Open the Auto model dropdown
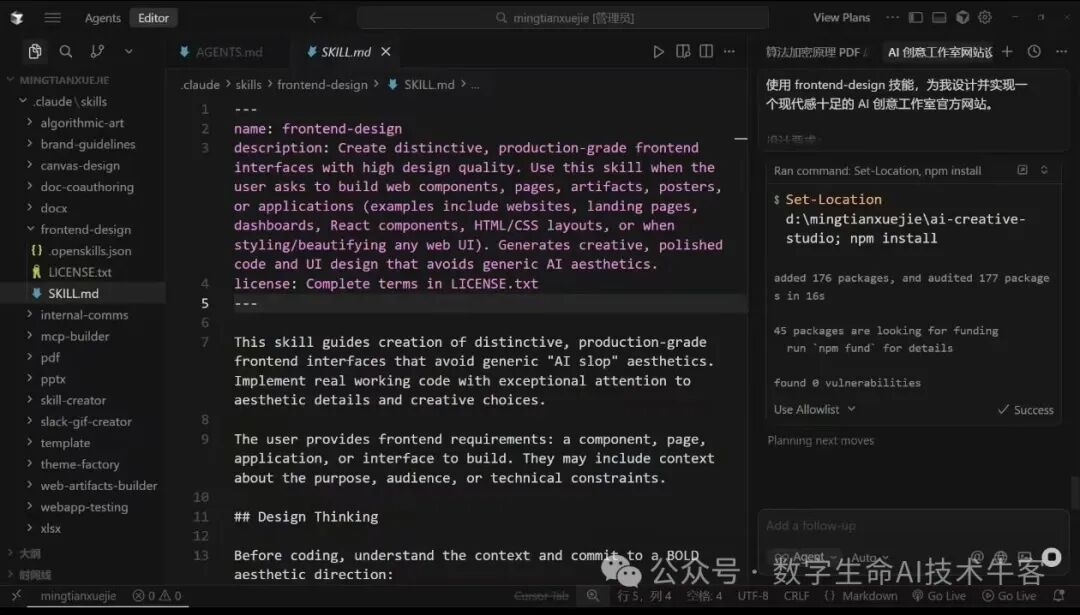1080x615 pixels. 870,556
